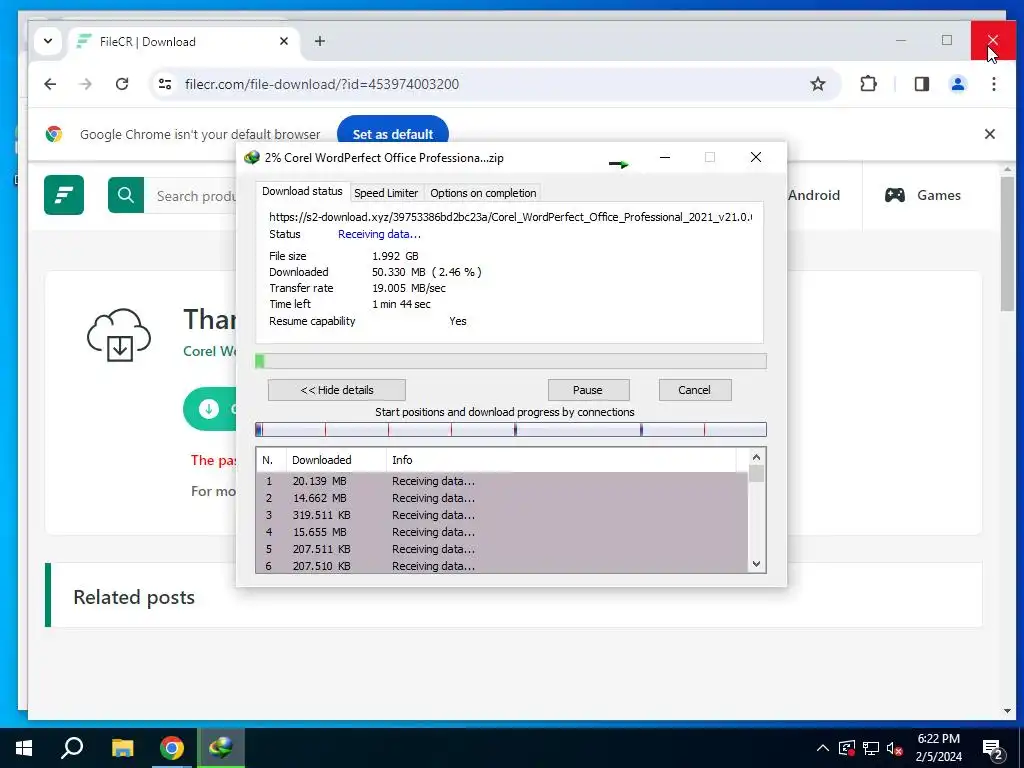Click the IDM icon in the dialog title bar
This screenshot has height=768, width=1024.
click(x=251, y=157)
